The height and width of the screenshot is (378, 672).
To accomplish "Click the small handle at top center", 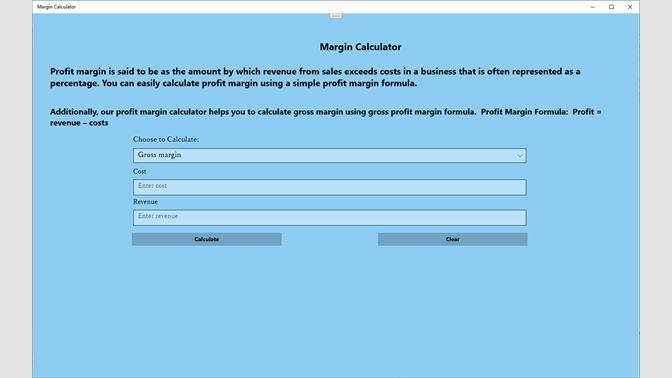I will tap(336, 16).
